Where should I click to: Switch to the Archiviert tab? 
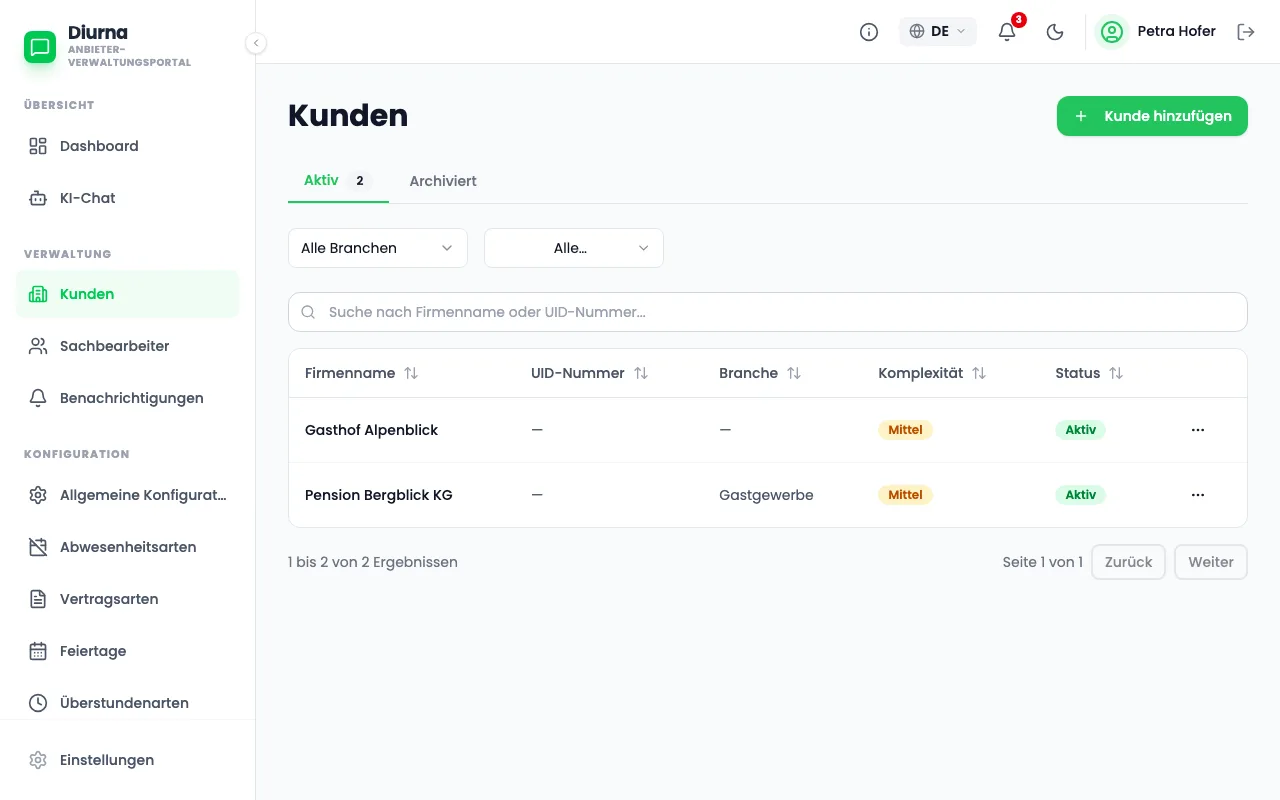(443, 181)
